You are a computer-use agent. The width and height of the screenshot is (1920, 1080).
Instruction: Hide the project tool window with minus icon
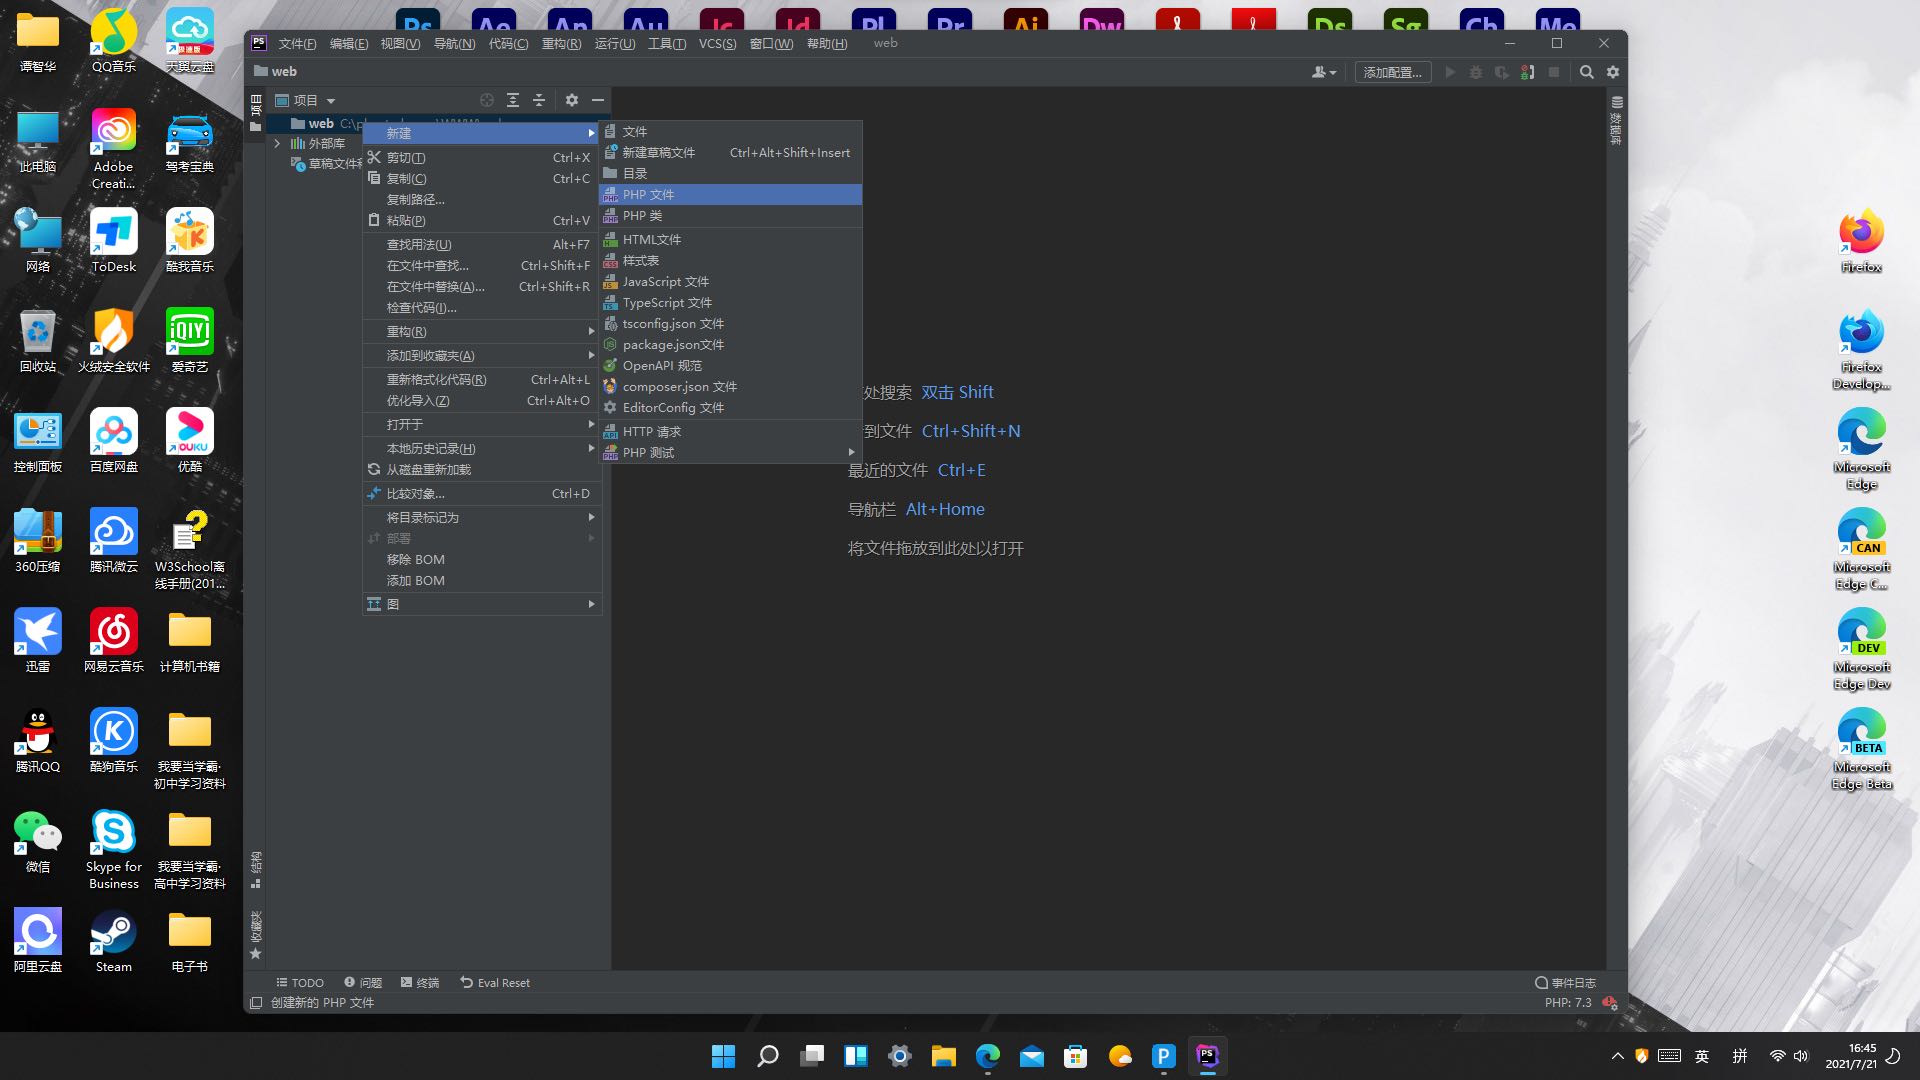tap(598, 100)
